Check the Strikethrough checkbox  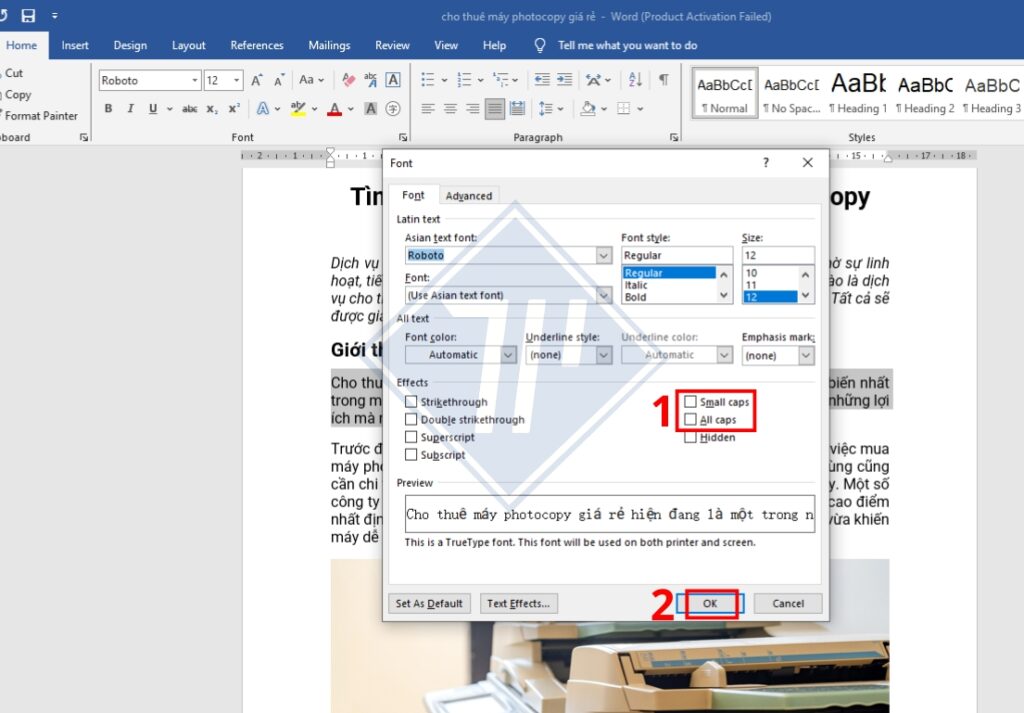pyautogui.click(x=411, y=402)
